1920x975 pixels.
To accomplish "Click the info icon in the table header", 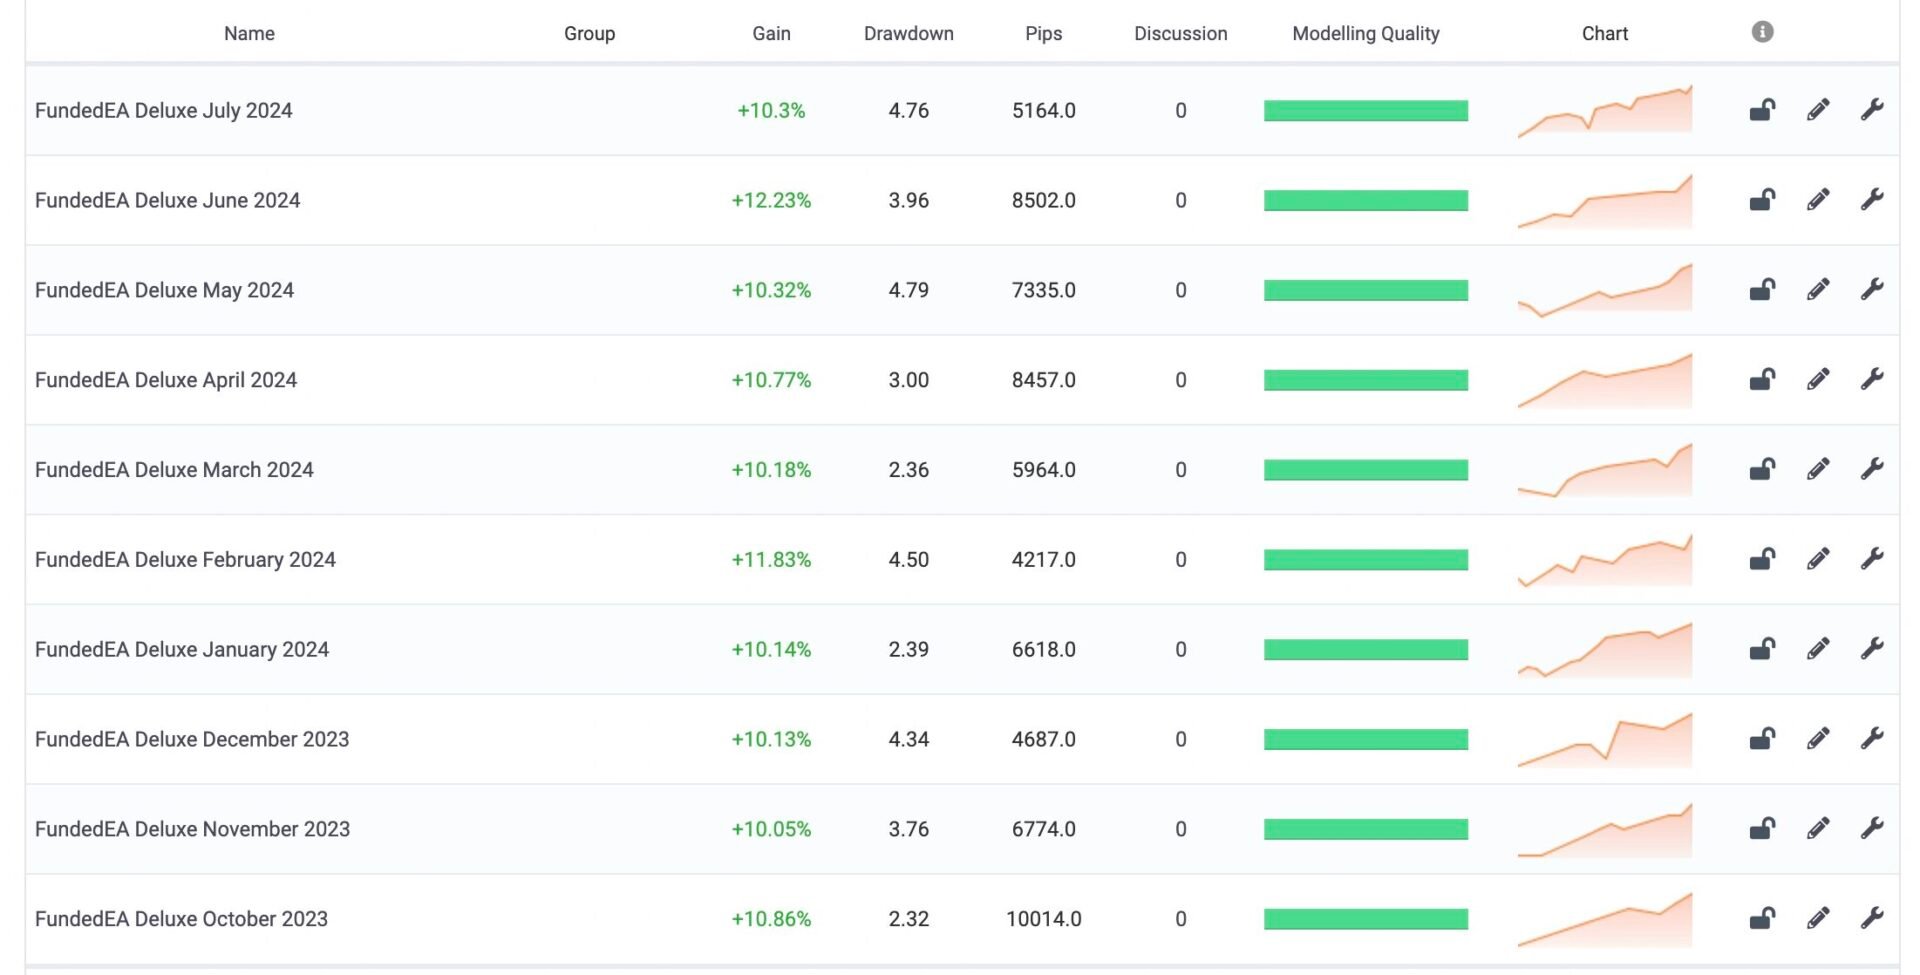I will pyautogui.click(x=1762, y=32).
